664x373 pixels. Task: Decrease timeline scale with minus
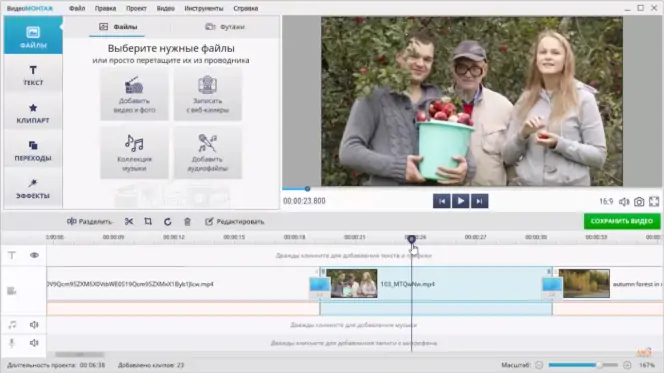click(x=539, y=365)
